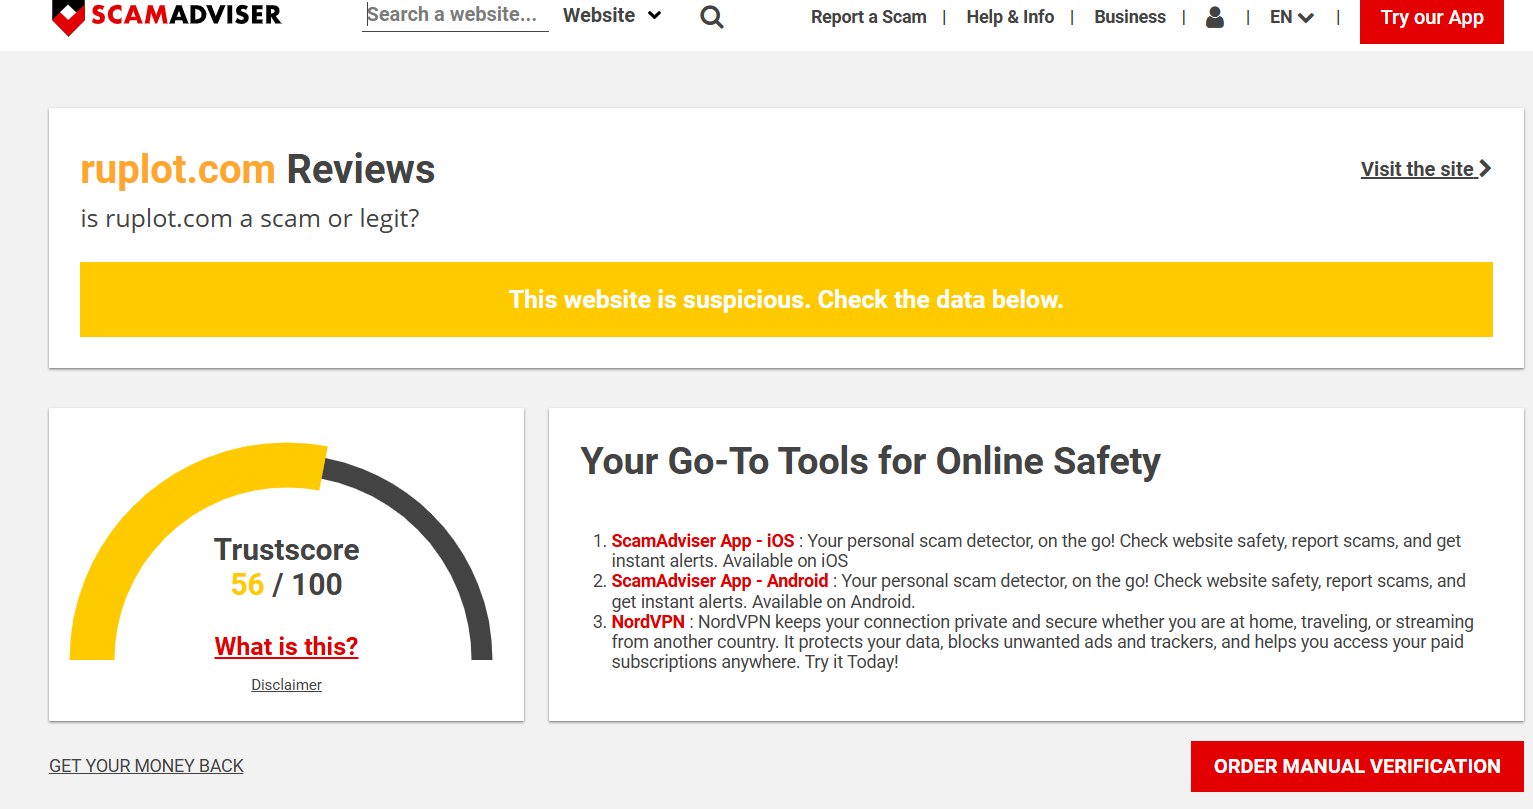1533x809 pixels.
Task: Click the Order Manual Verification button
Action: click(x=1356, y=766)
